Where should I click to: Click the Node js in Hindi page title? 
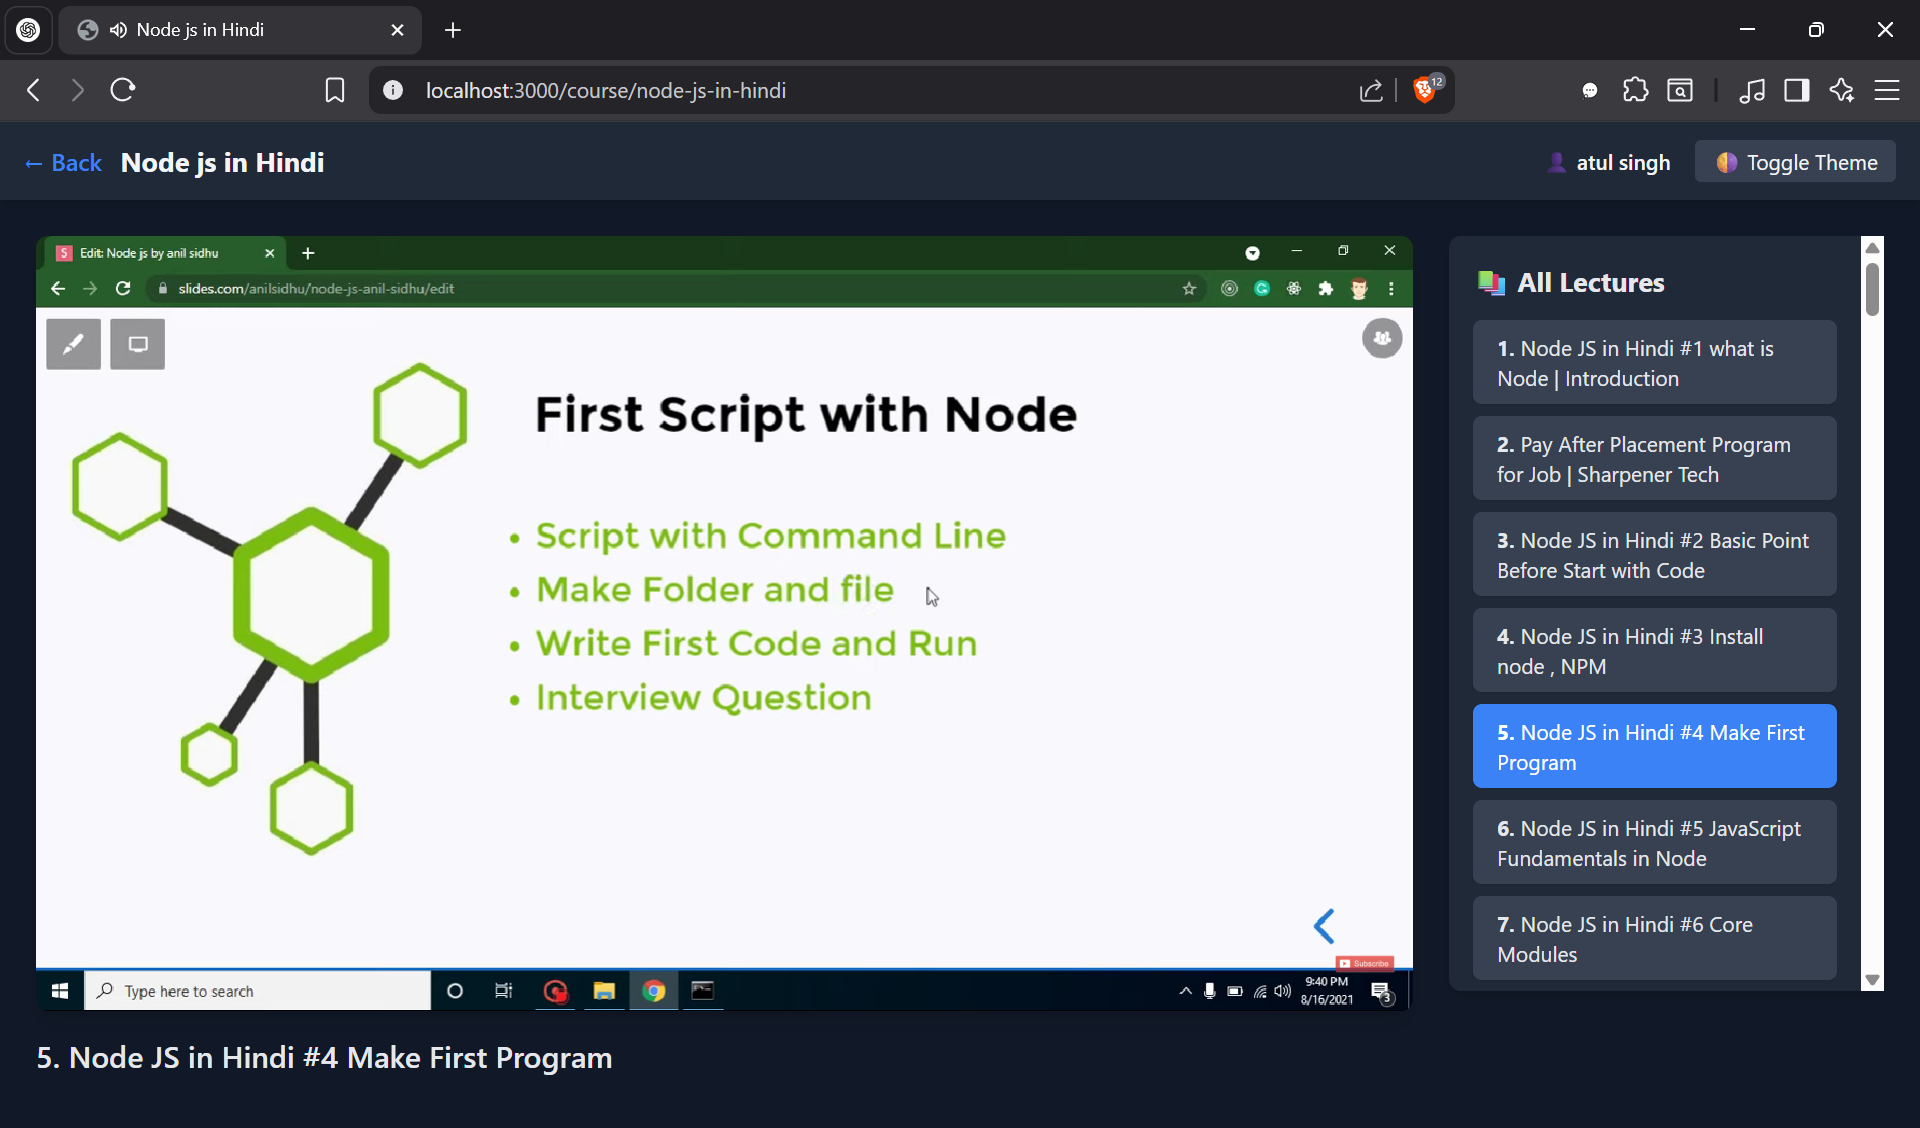pyautogui.click(x=222, y=163)
